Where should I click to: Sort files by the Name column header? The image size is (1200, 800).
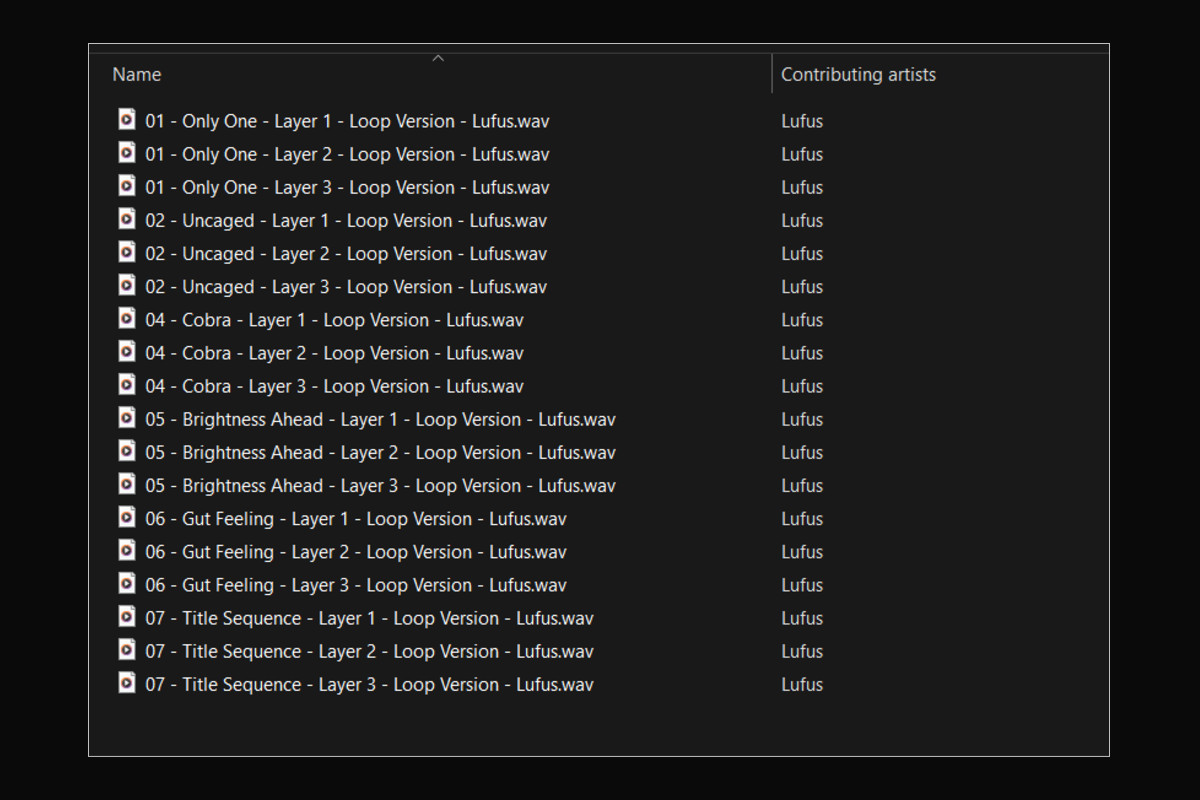pos(137,75)
